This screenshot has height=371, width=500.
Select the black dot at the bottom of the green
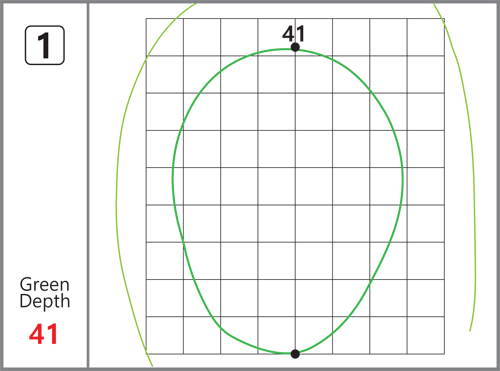(x=295, y=354)
